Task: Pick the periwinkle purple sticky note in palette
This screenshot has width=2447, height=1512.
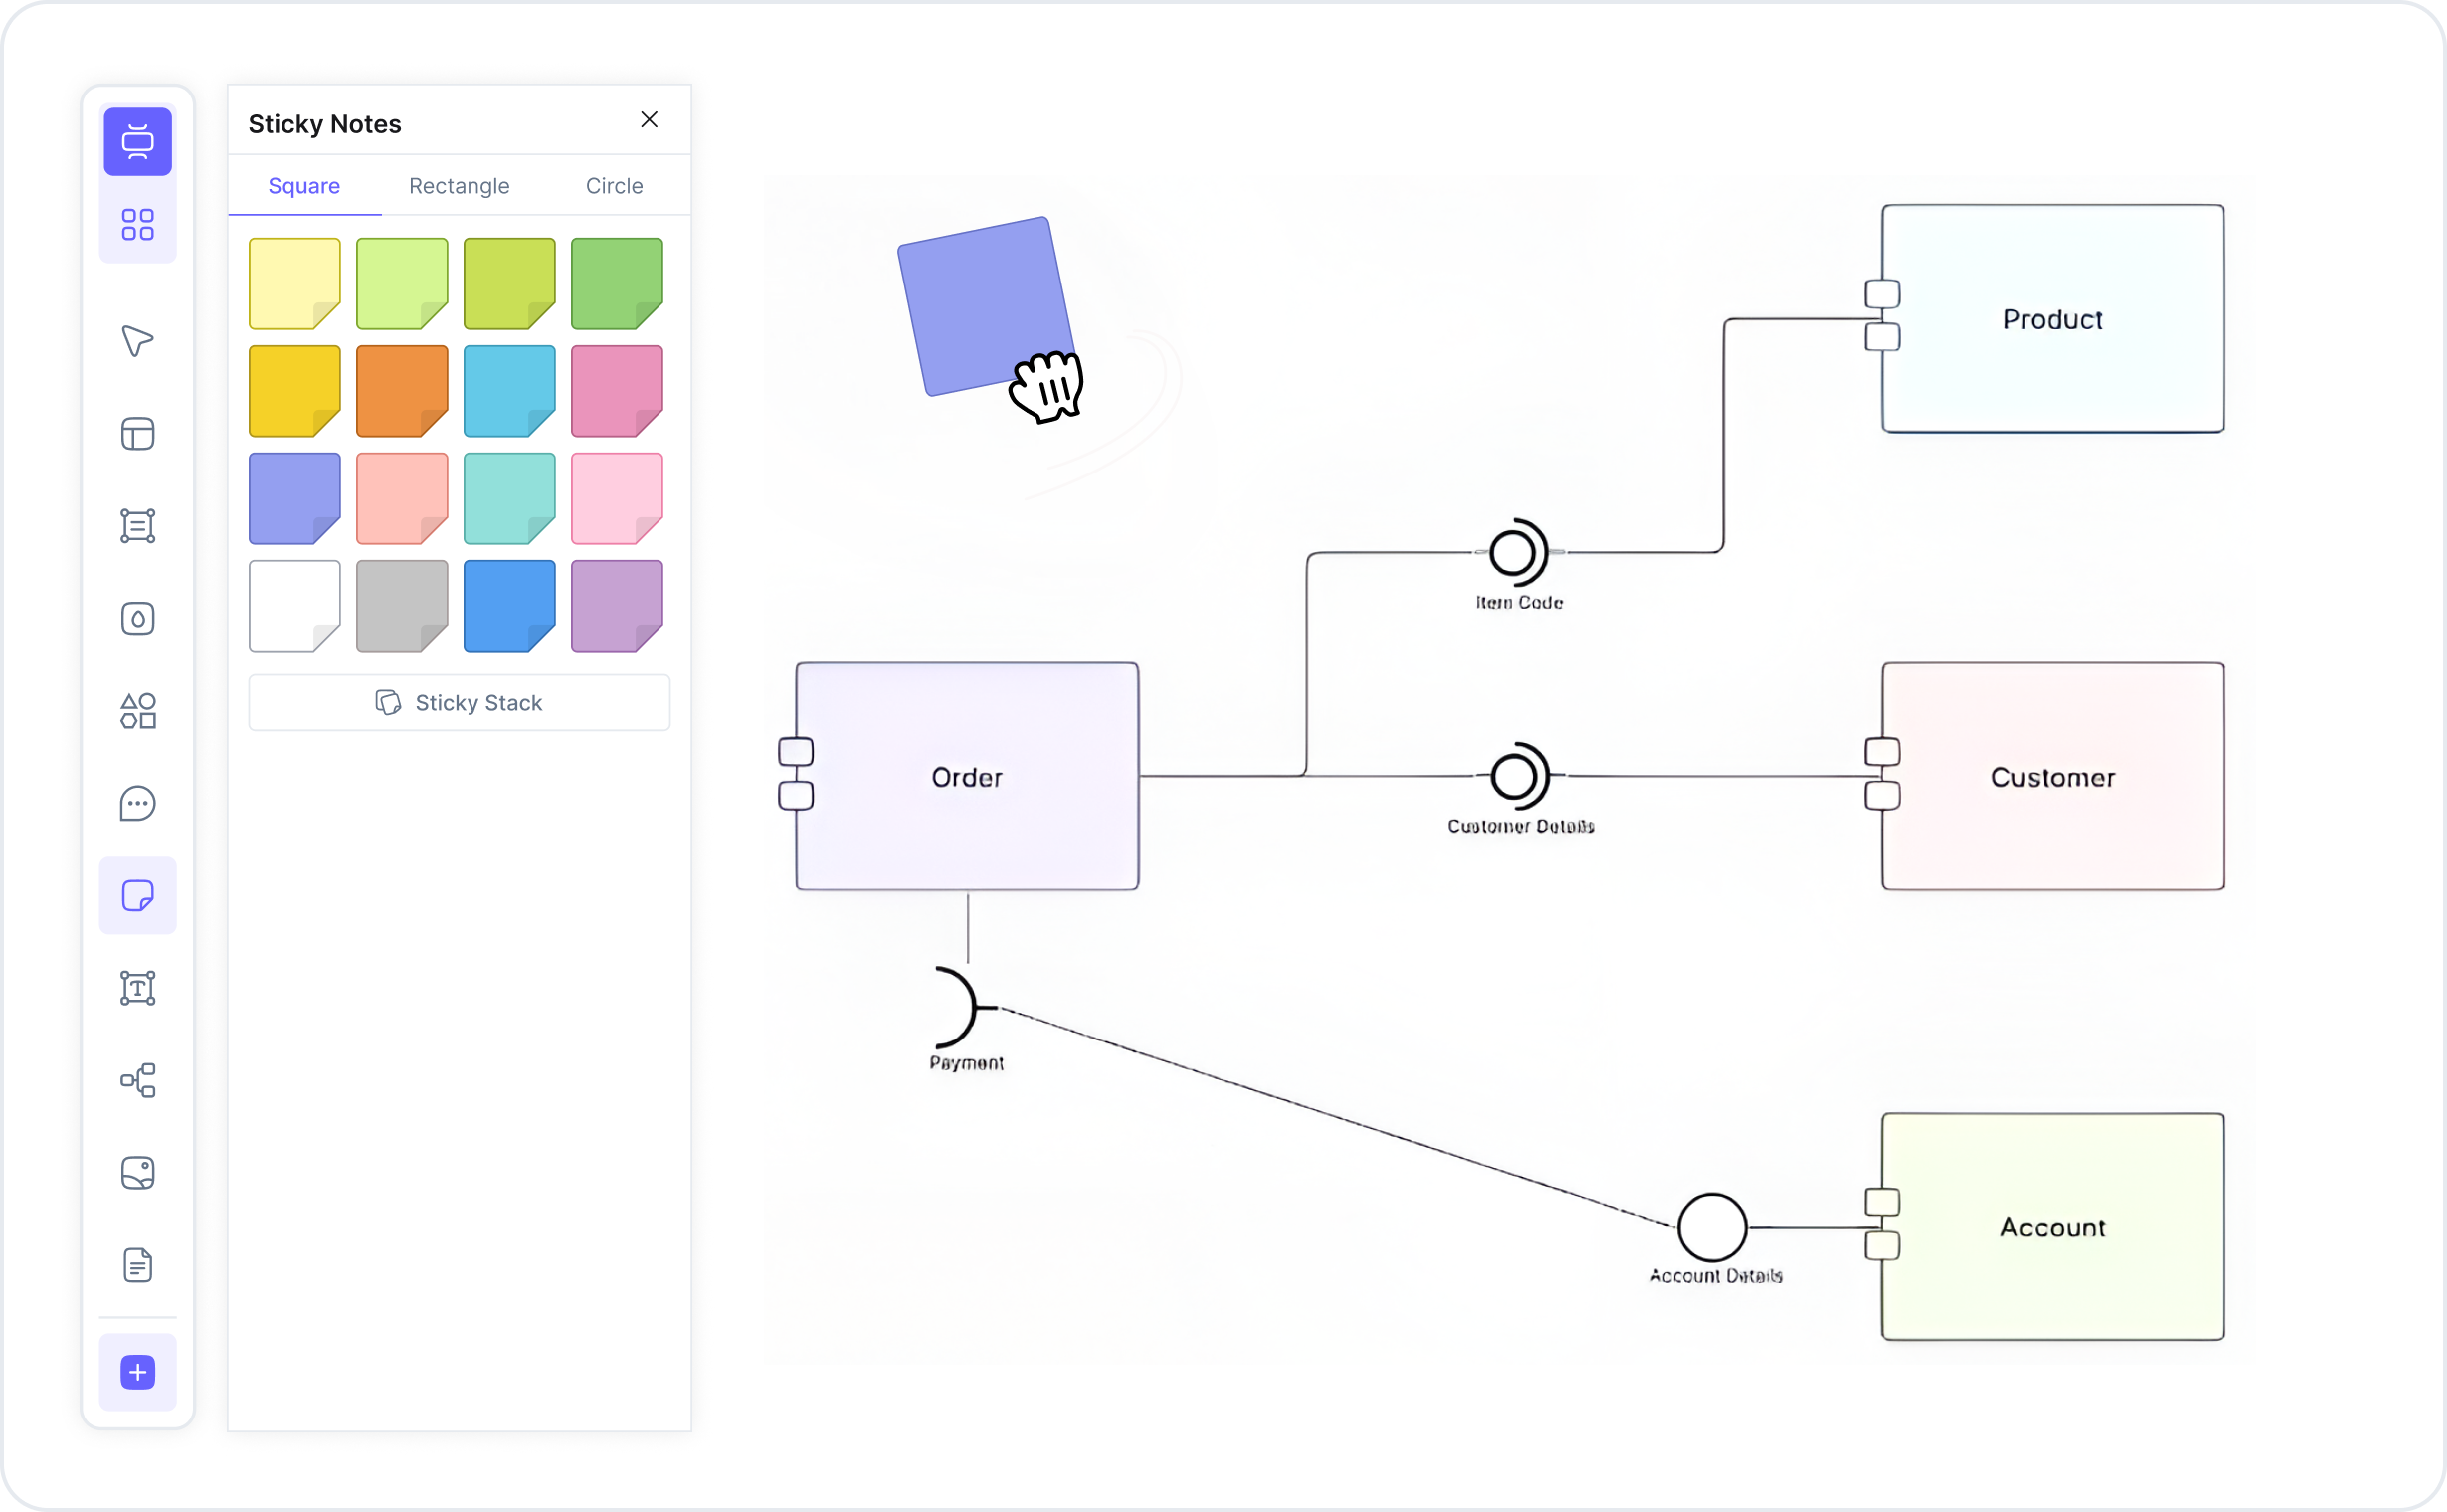Action: [x=295, y=499]
